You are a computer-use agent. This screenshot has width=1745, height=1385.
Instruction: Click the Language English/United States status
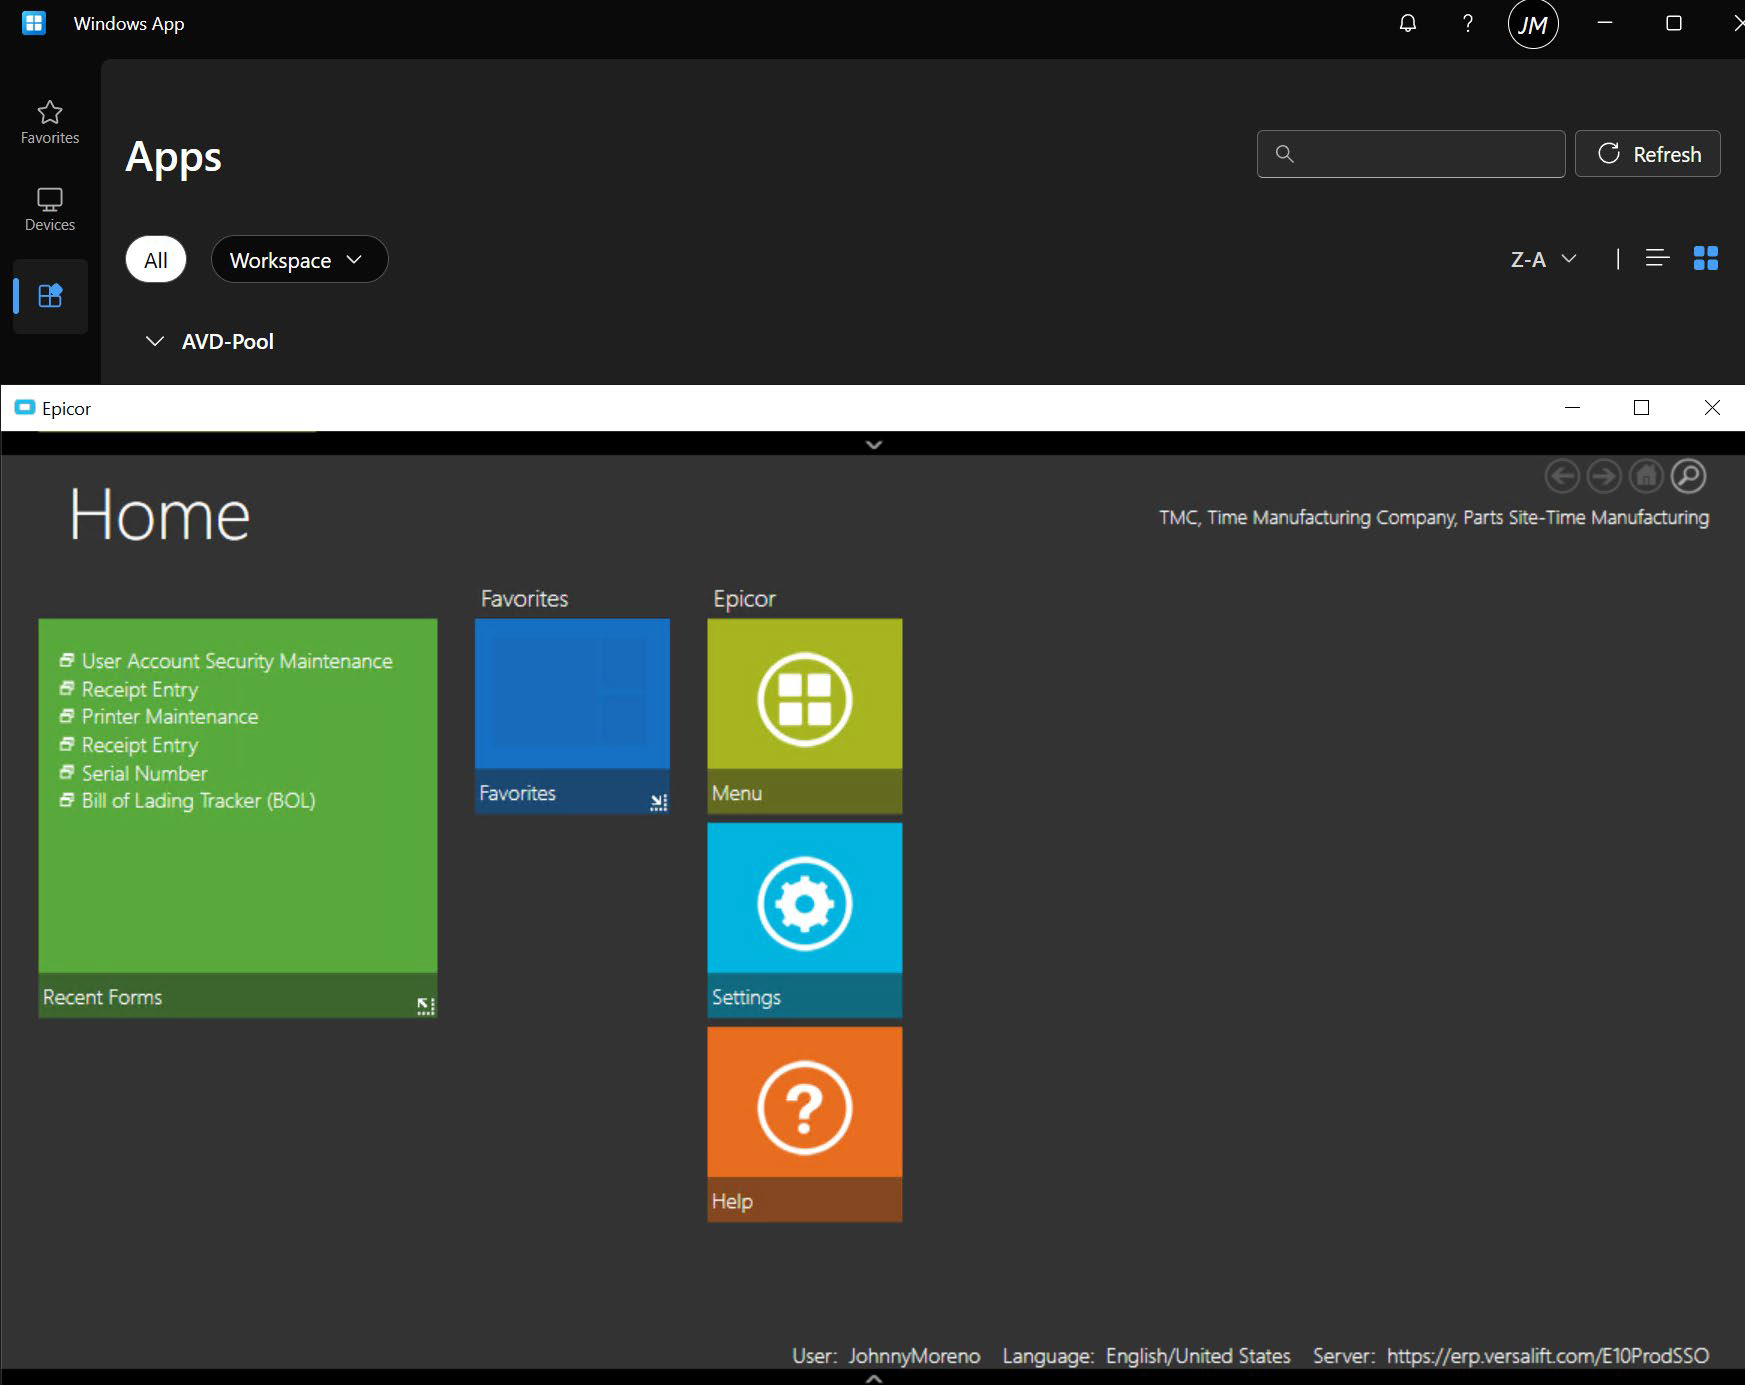point(1146,1356)
